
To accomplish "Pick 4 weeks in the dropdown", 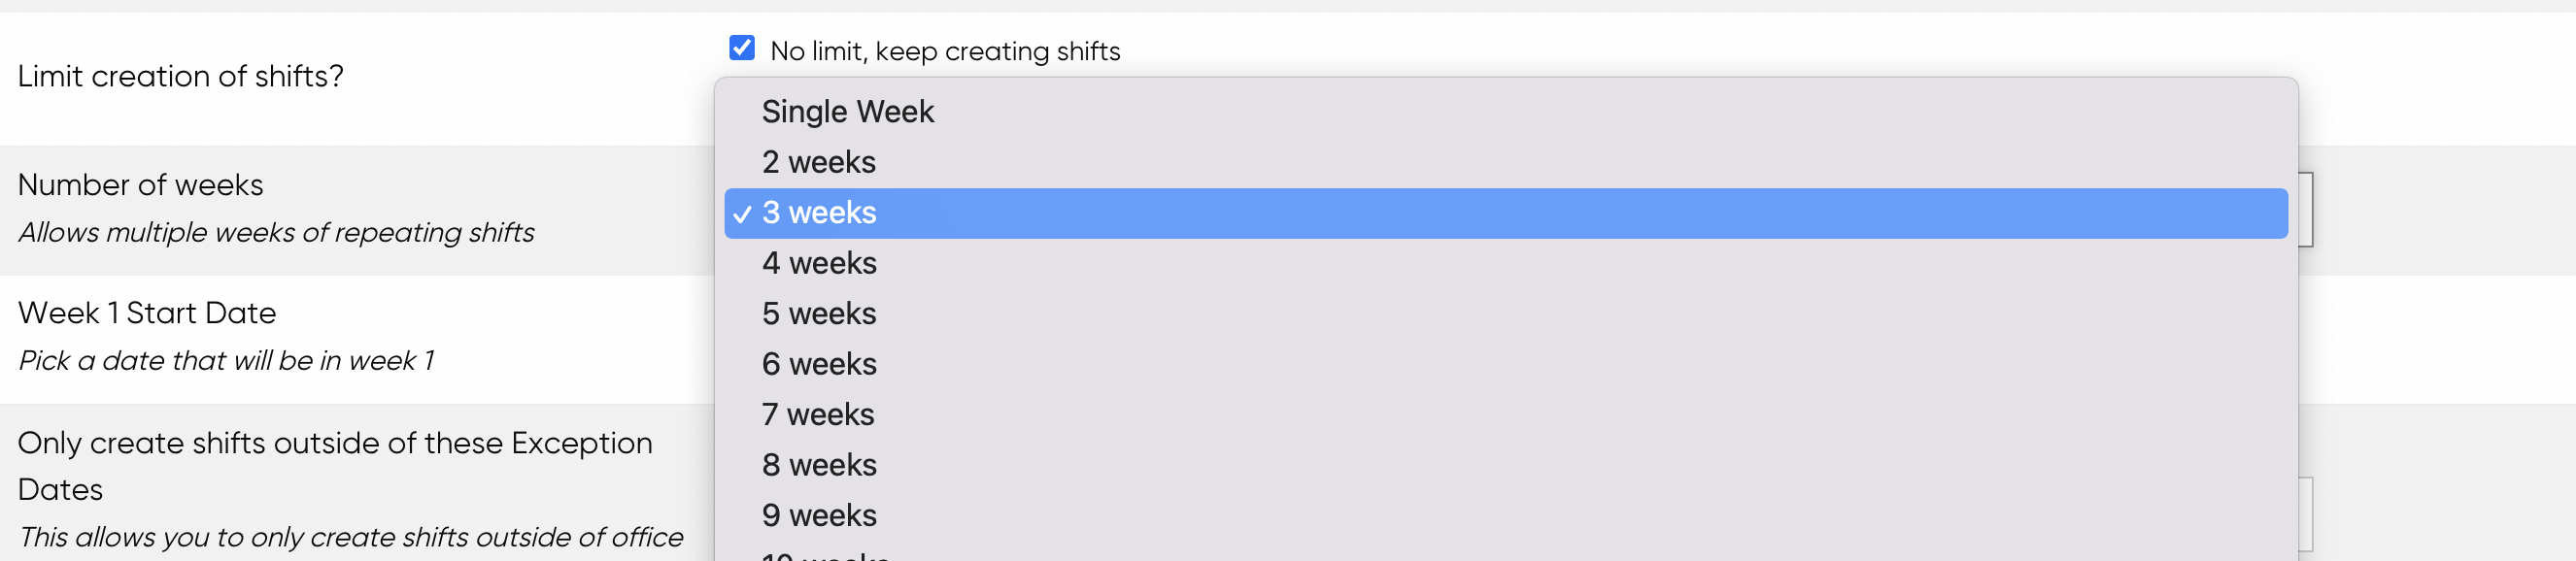I will [1506, 263].
